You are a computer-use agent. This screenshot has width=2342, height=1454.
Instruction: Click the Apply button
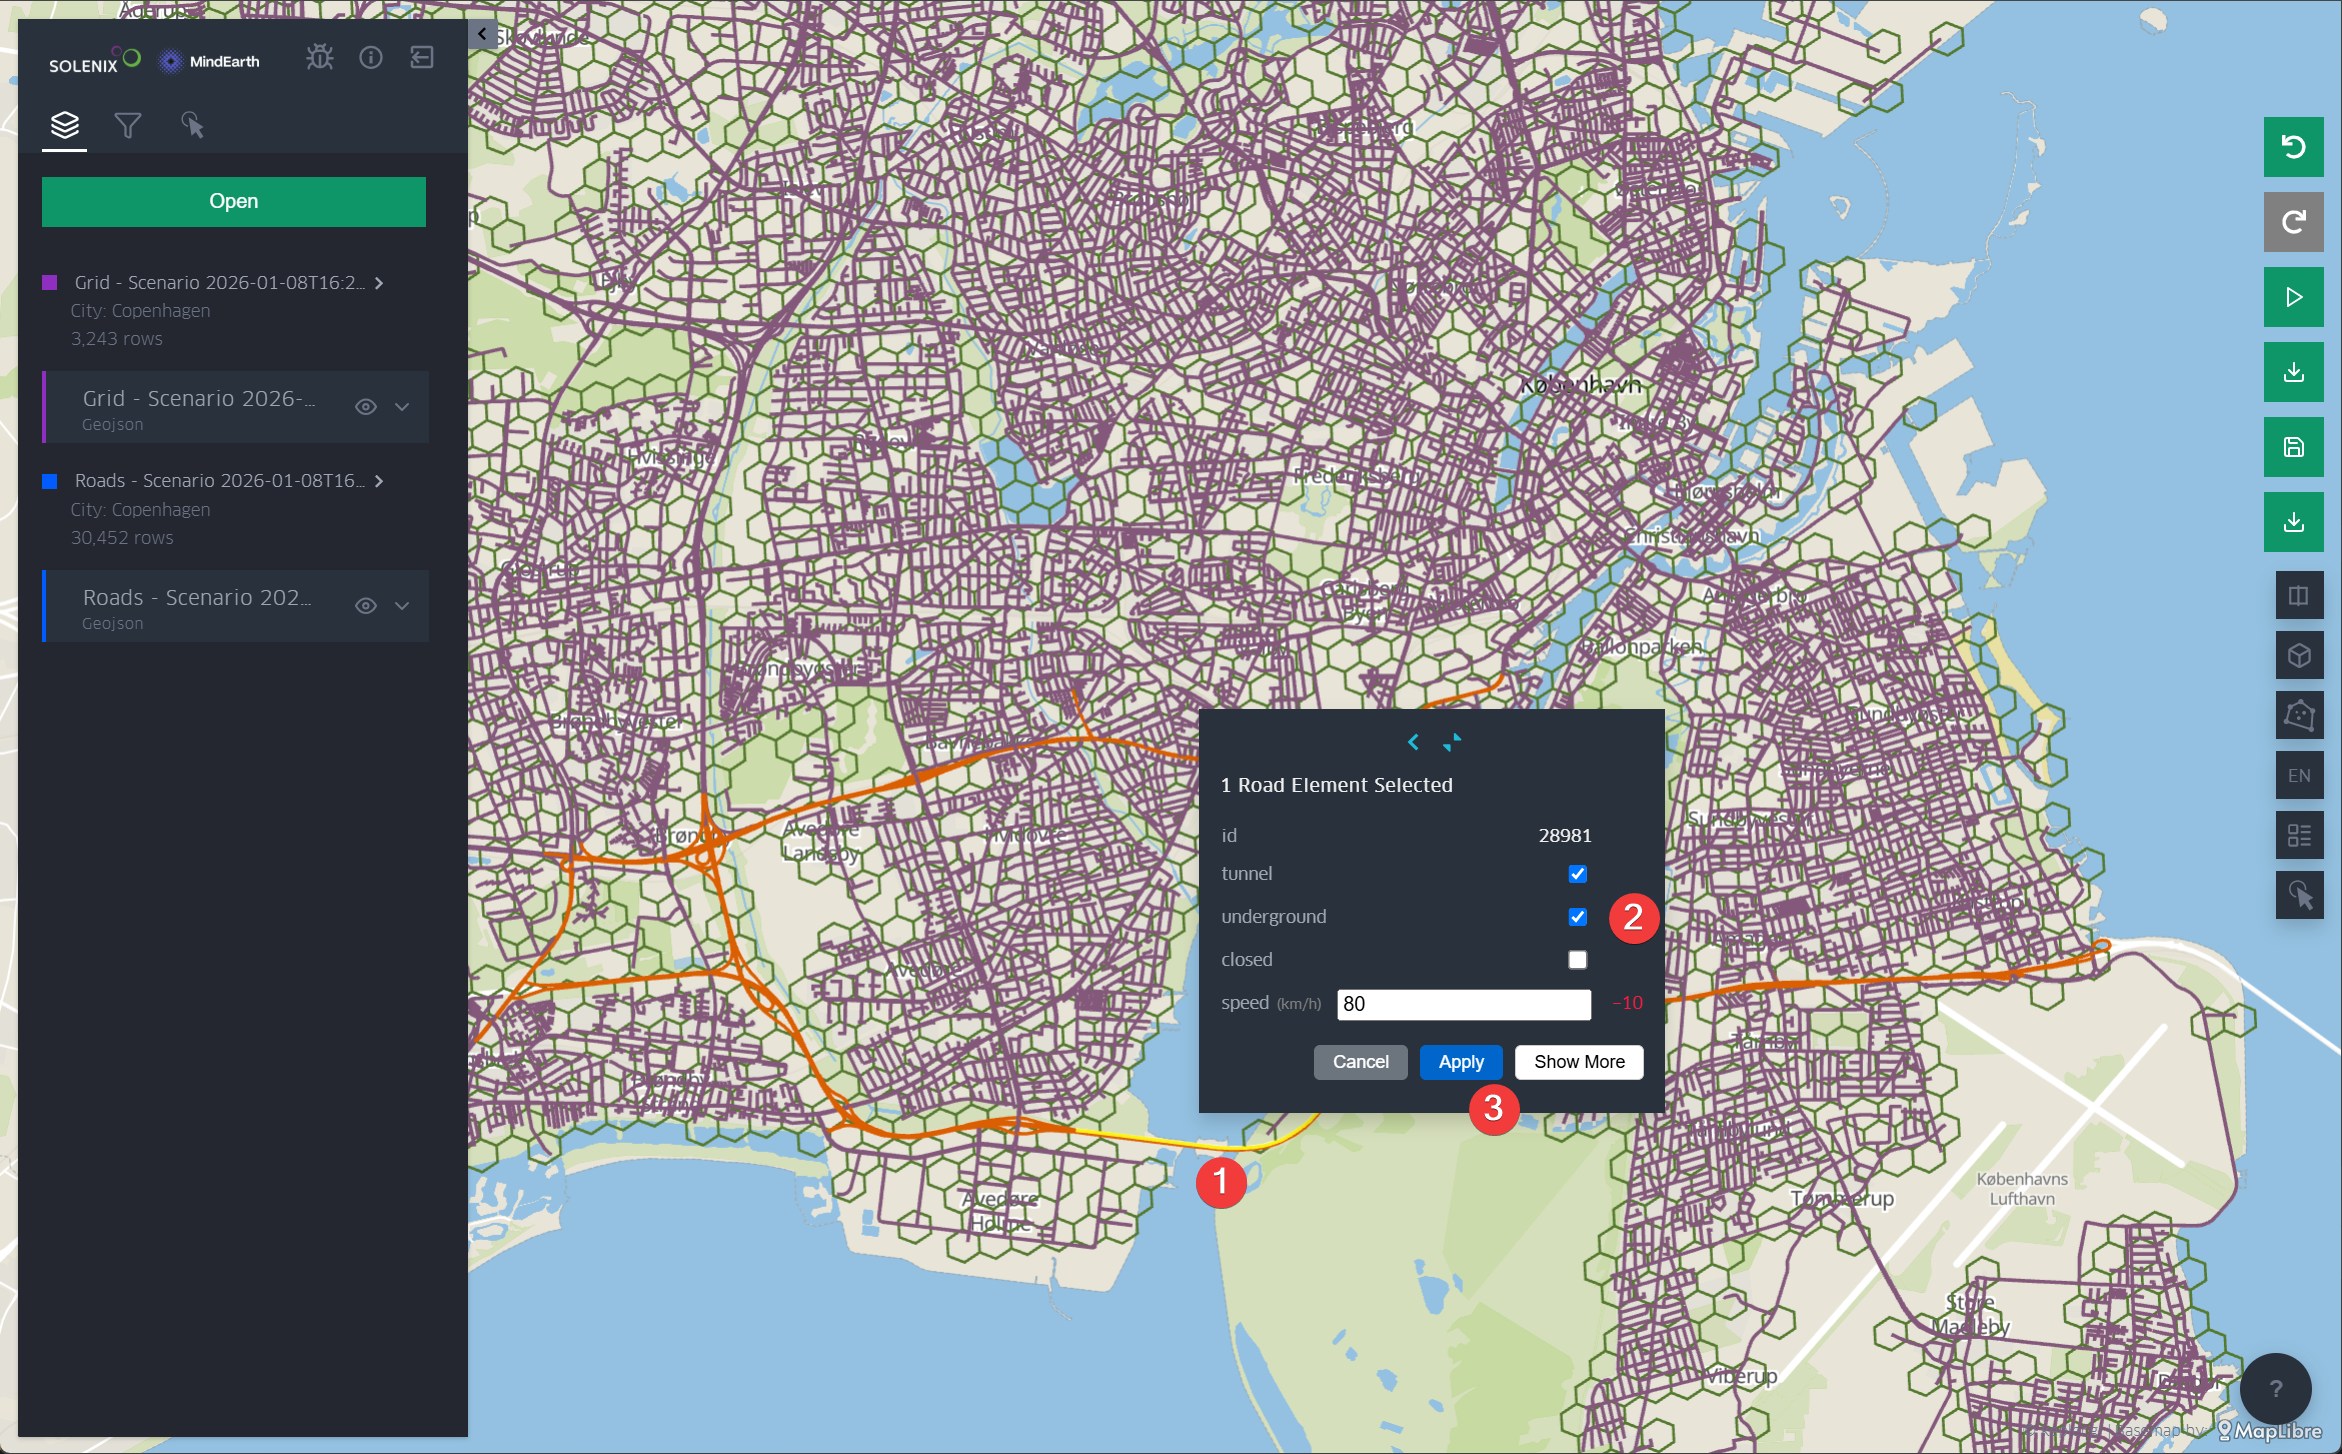pyautogui.click(x=1460, y=1062)
